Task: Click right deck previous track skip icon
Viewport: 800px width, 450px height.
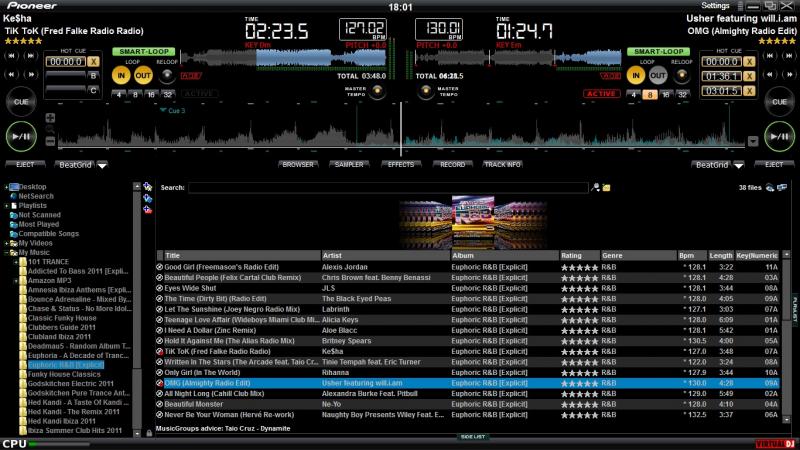Action: point(770,56)
